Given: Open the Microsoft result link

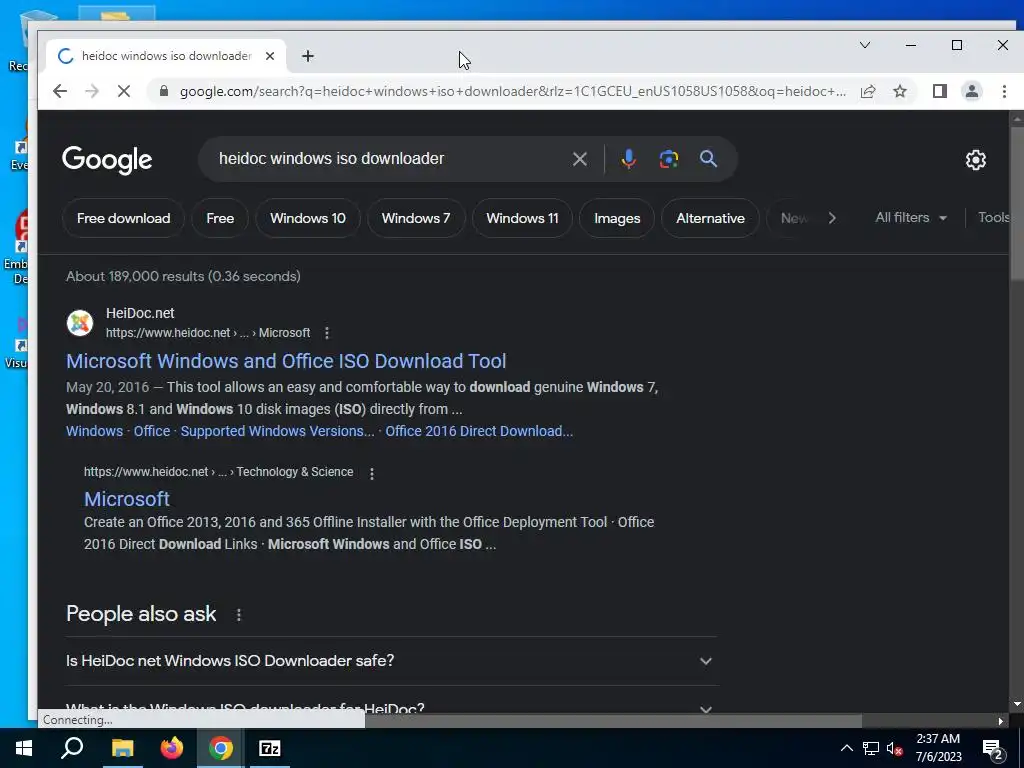Looking at the screenshot, I should pos(127,499).
